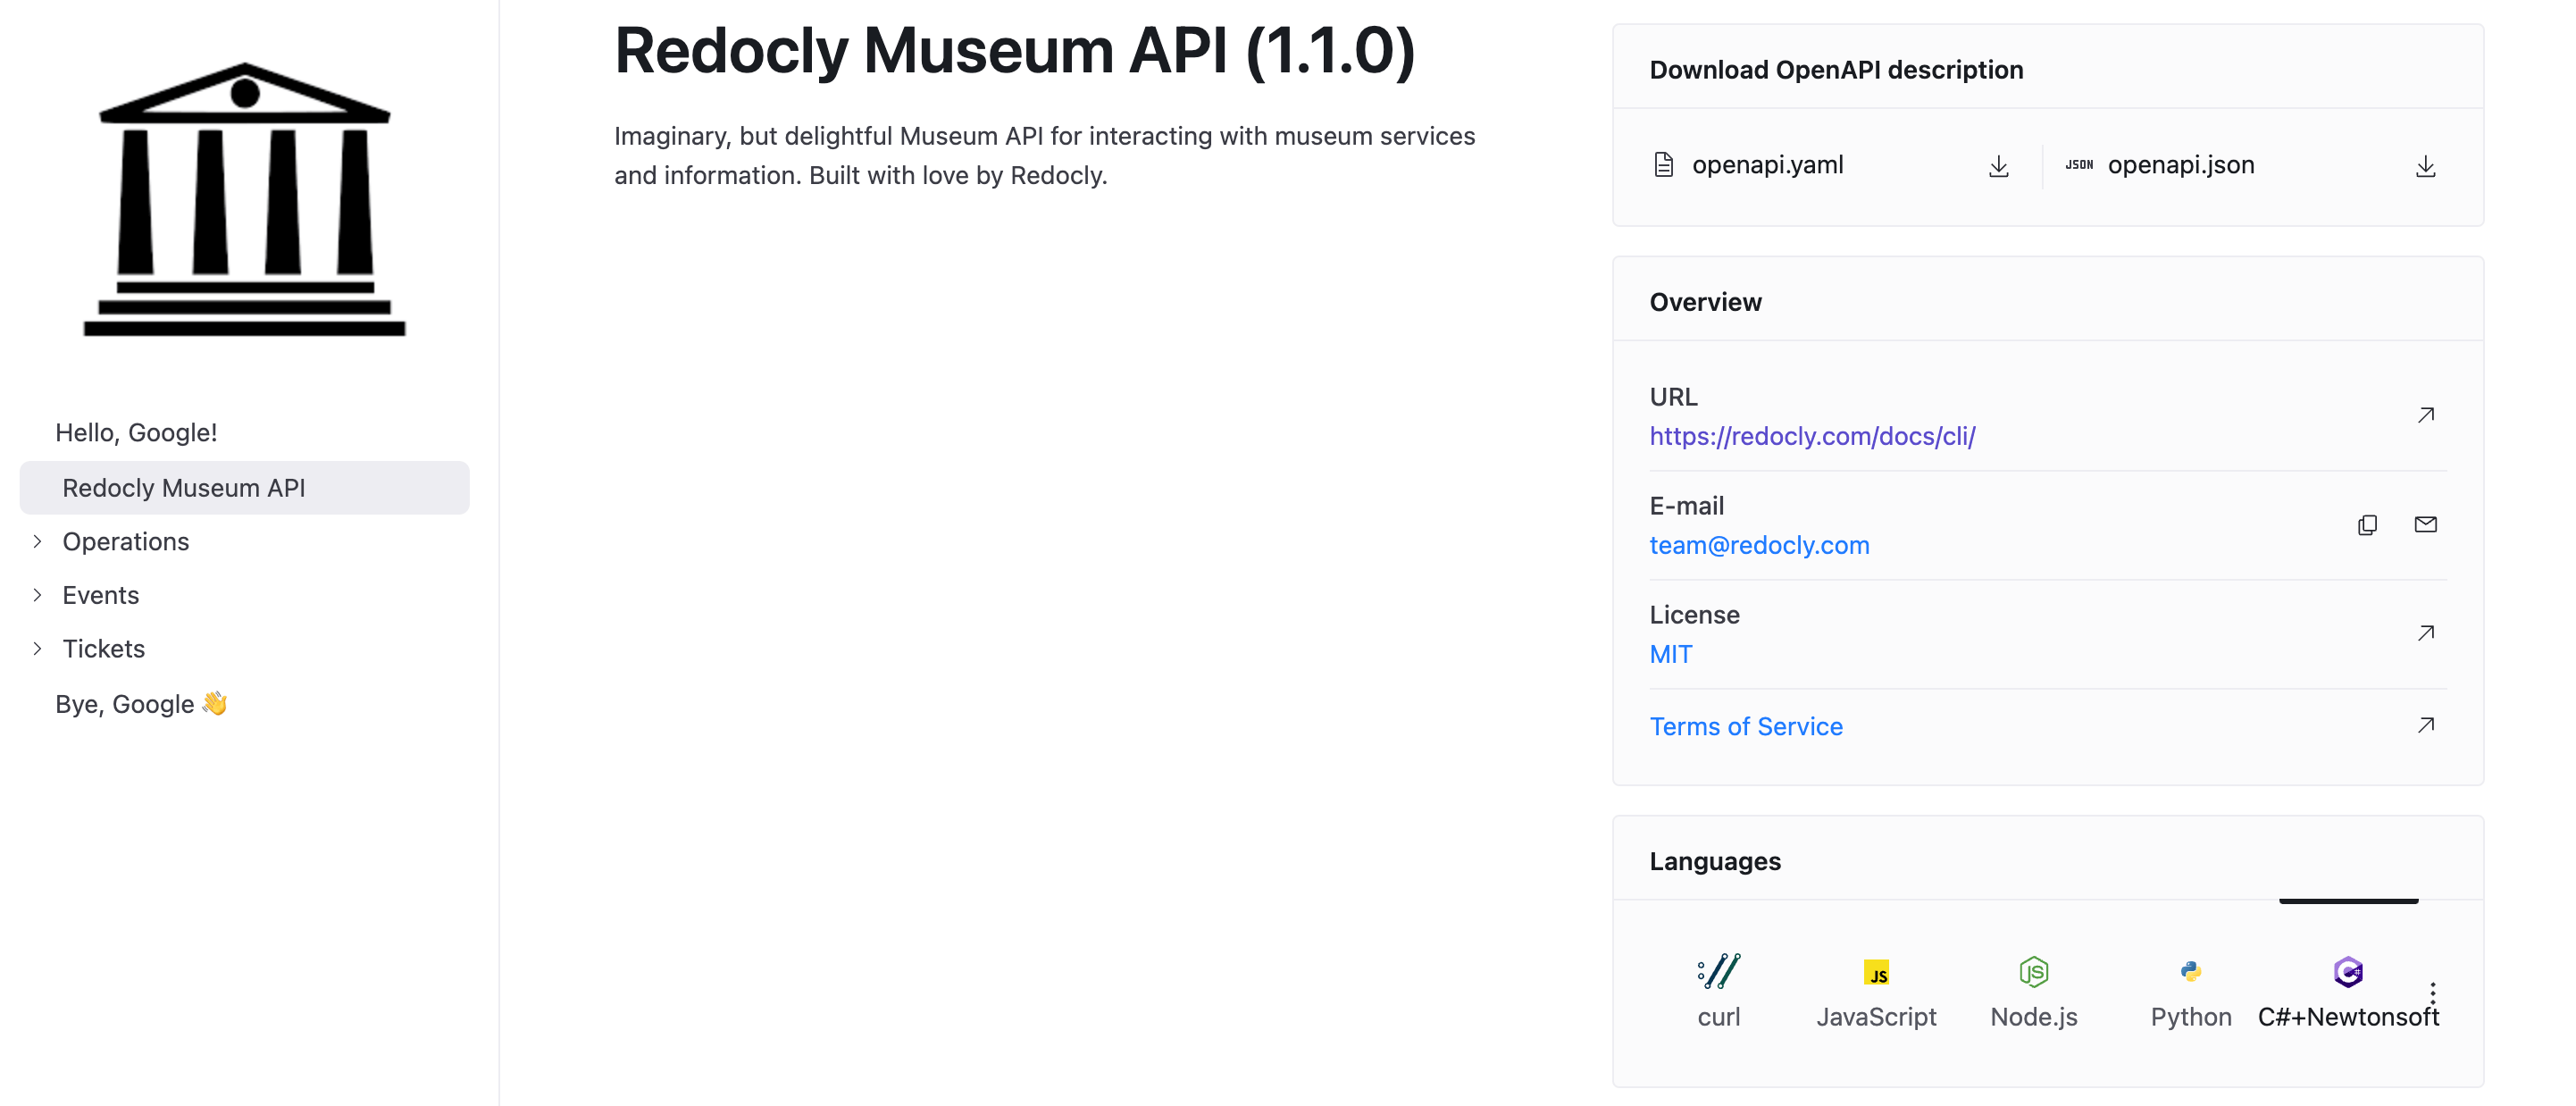Click the E-mail field label
The height and width of the screenshot is (1106, 2576).
coord(1686,506)
